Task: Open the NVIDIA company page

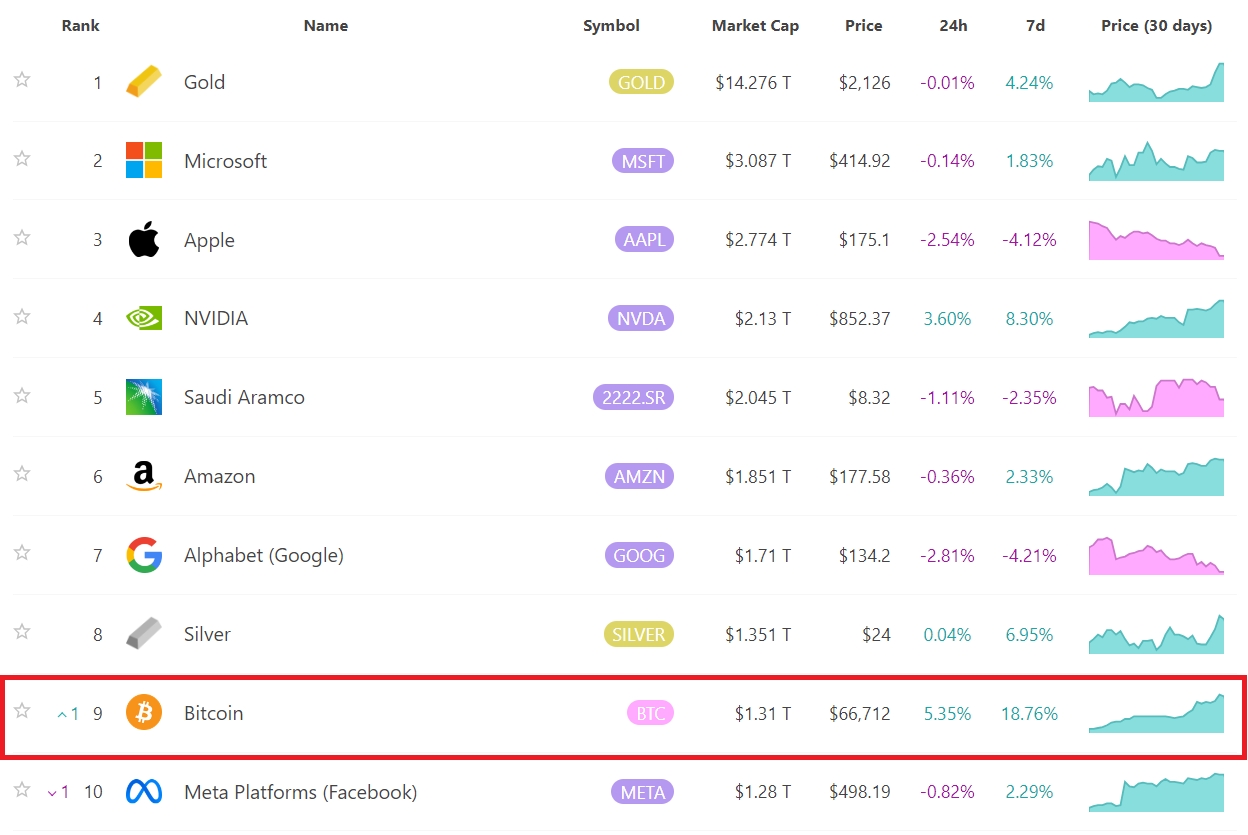Action: pyautogui.click(x=216, y=318)
